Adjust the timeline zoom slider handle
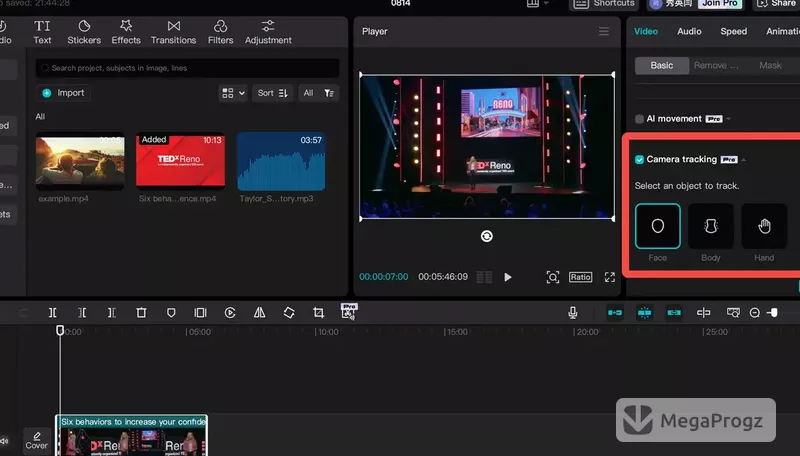 (x=773, y=313)
